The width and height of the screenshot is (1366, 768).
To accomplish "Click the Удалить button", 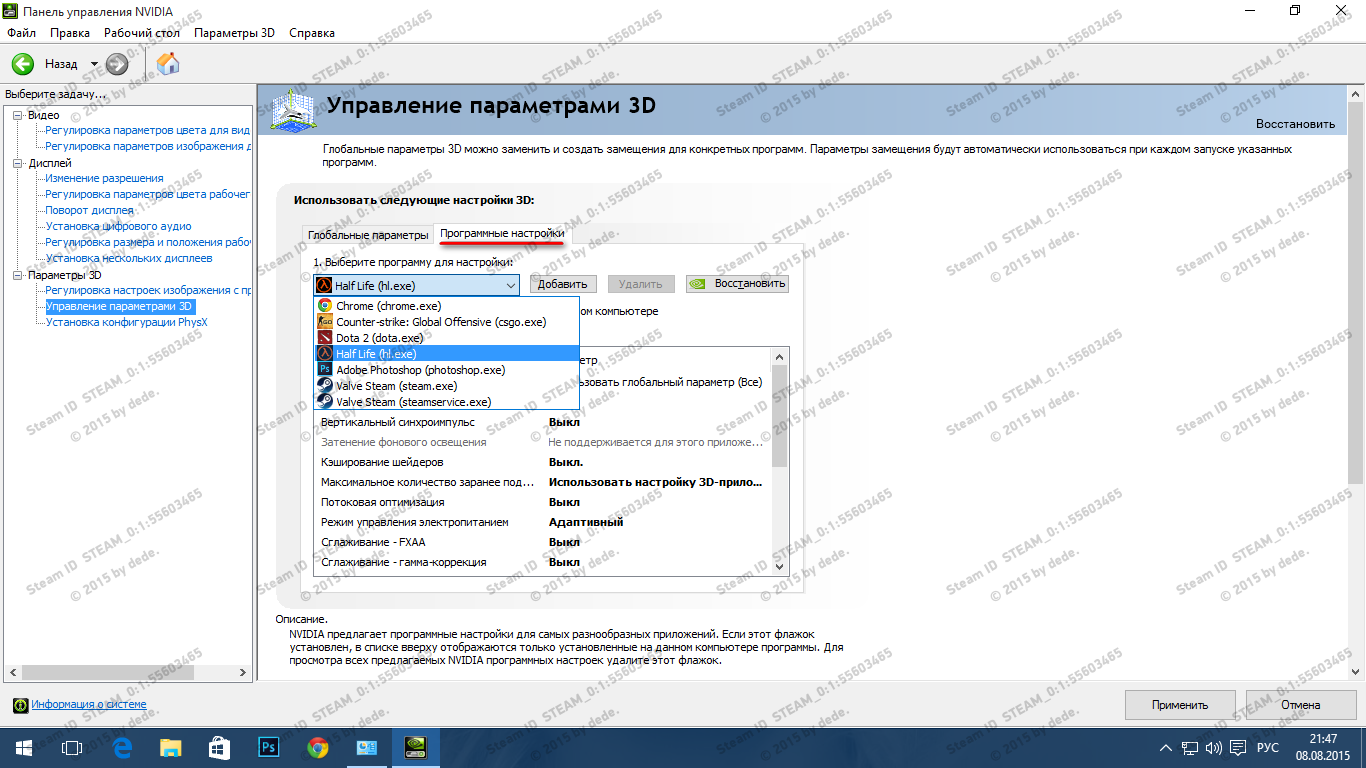I will pyautogui.click(x=640, y=285).
